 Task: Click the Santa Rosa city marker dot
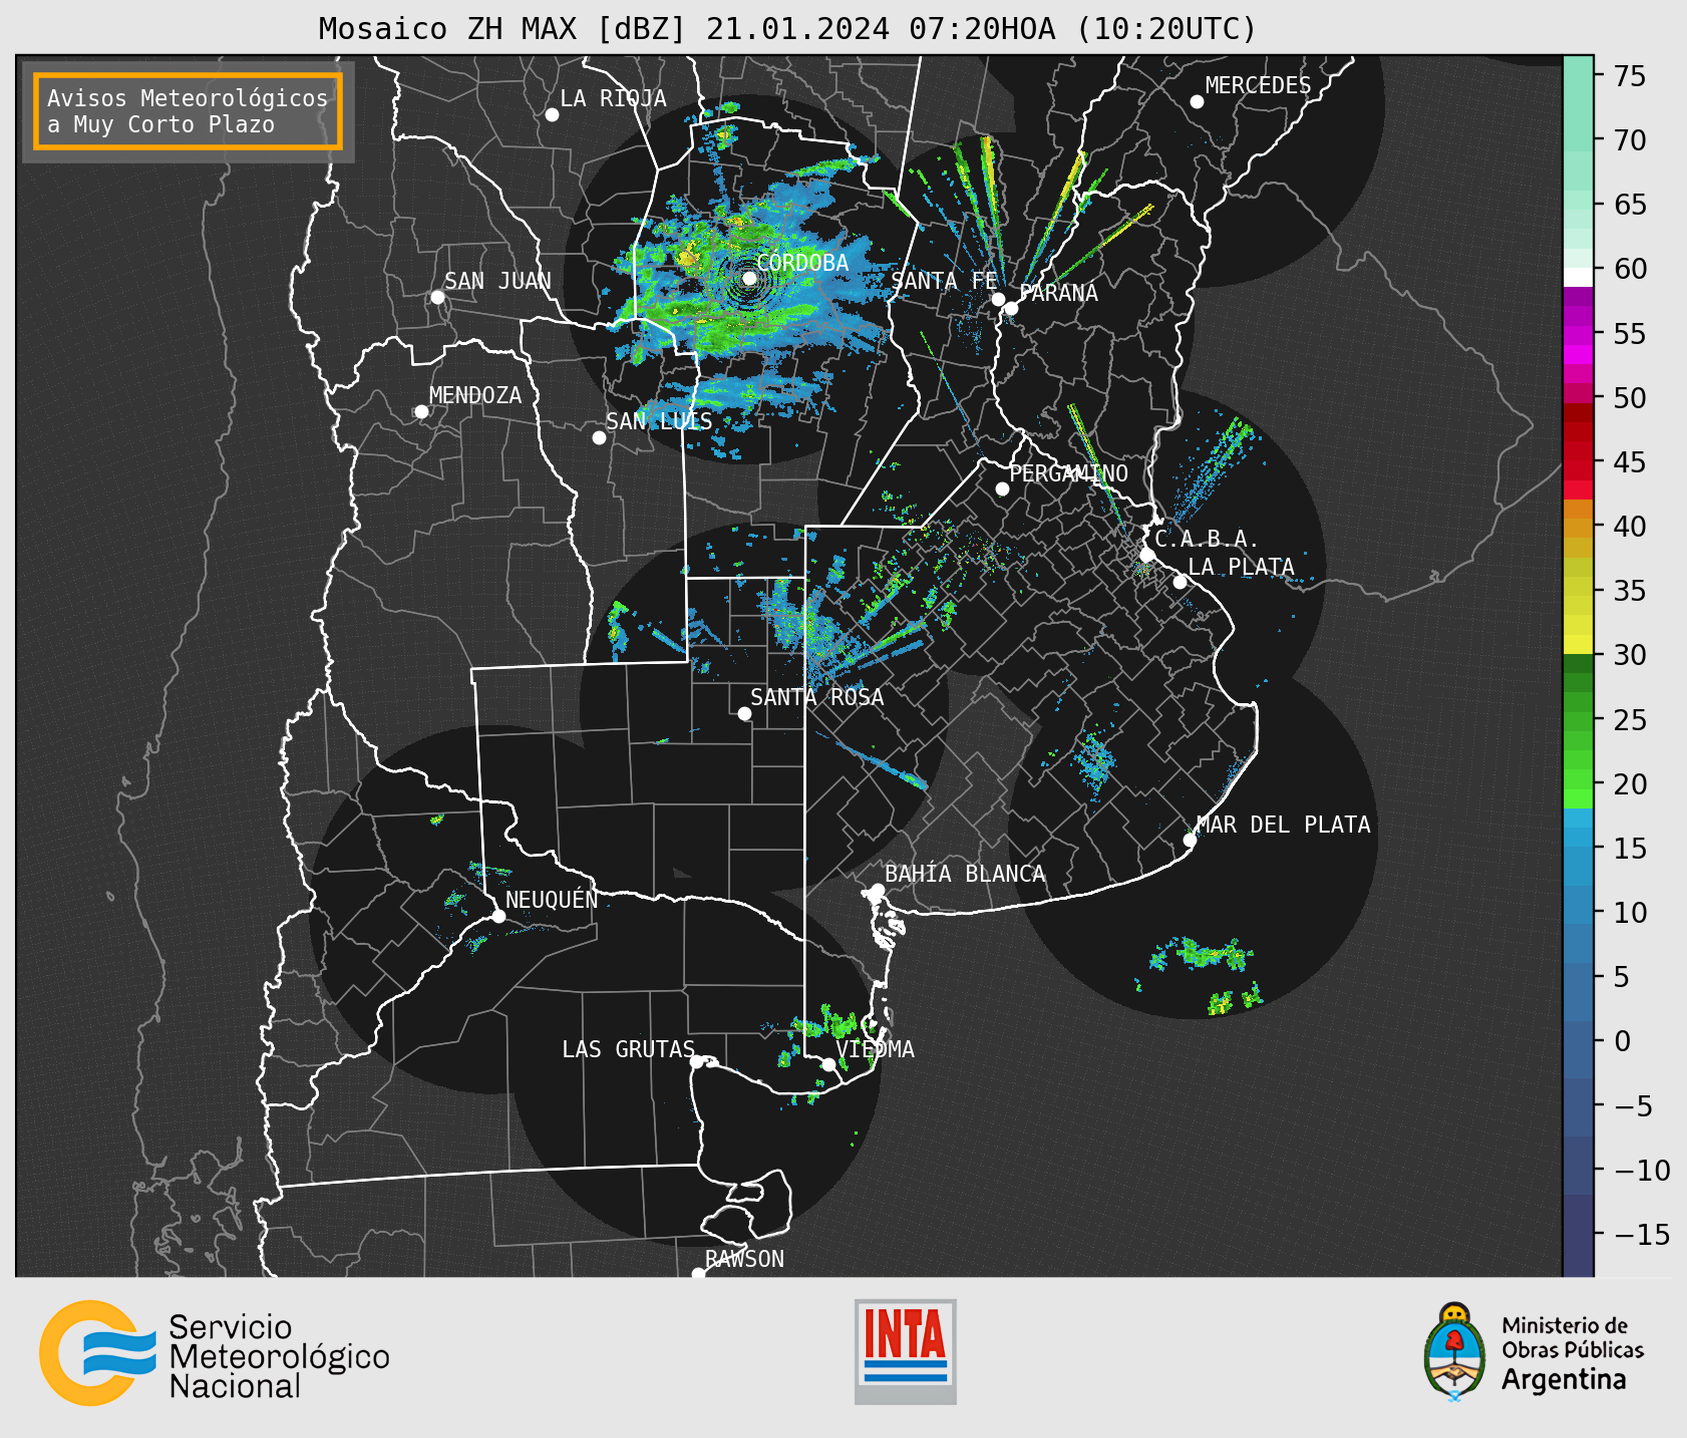tap(744, 714)
